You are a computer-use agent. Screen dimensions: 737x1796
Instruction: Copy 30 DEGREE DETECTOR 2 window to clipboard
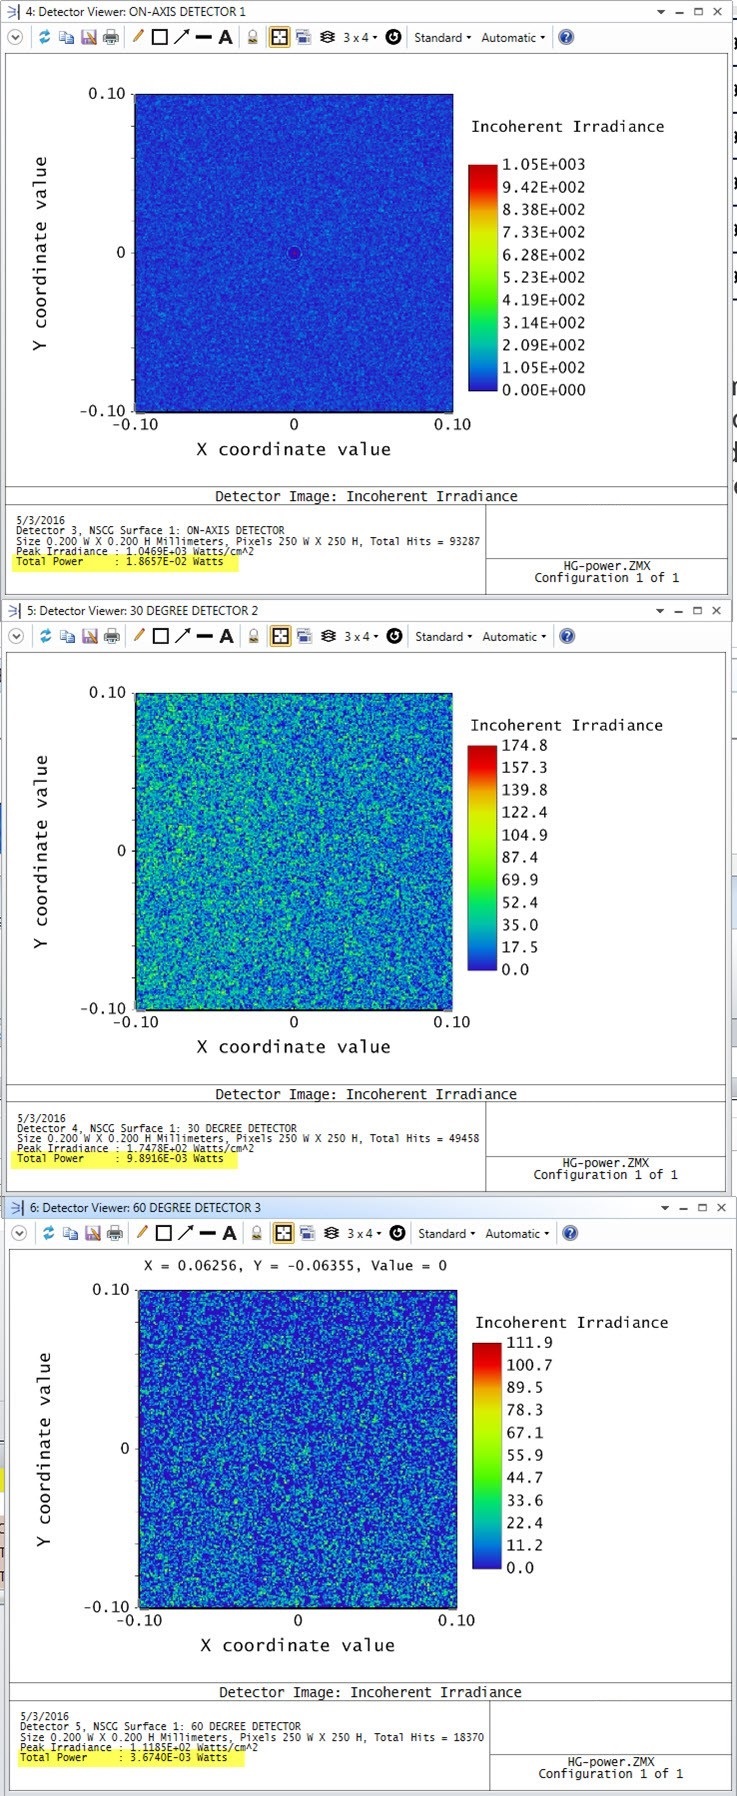tap(67, 636)
